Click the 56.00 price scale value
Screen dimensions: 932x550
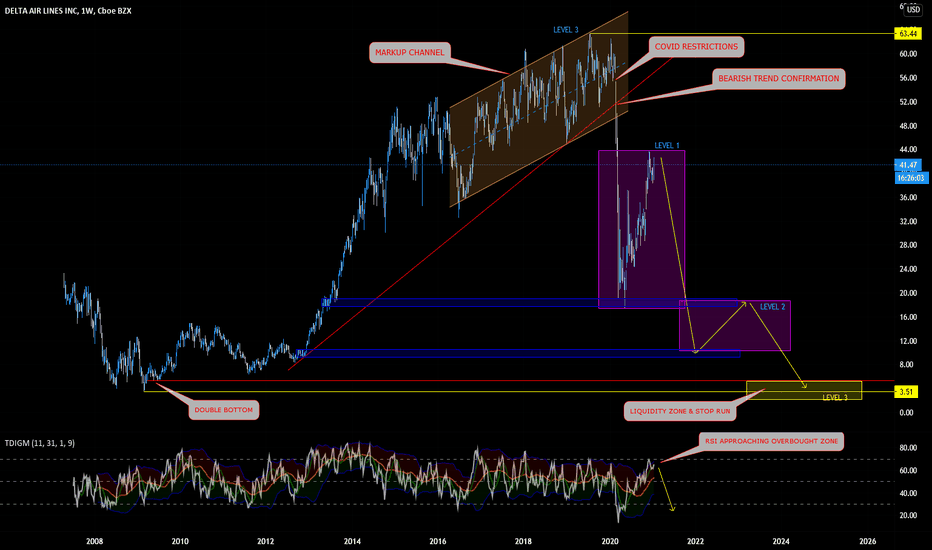(908, 78)
